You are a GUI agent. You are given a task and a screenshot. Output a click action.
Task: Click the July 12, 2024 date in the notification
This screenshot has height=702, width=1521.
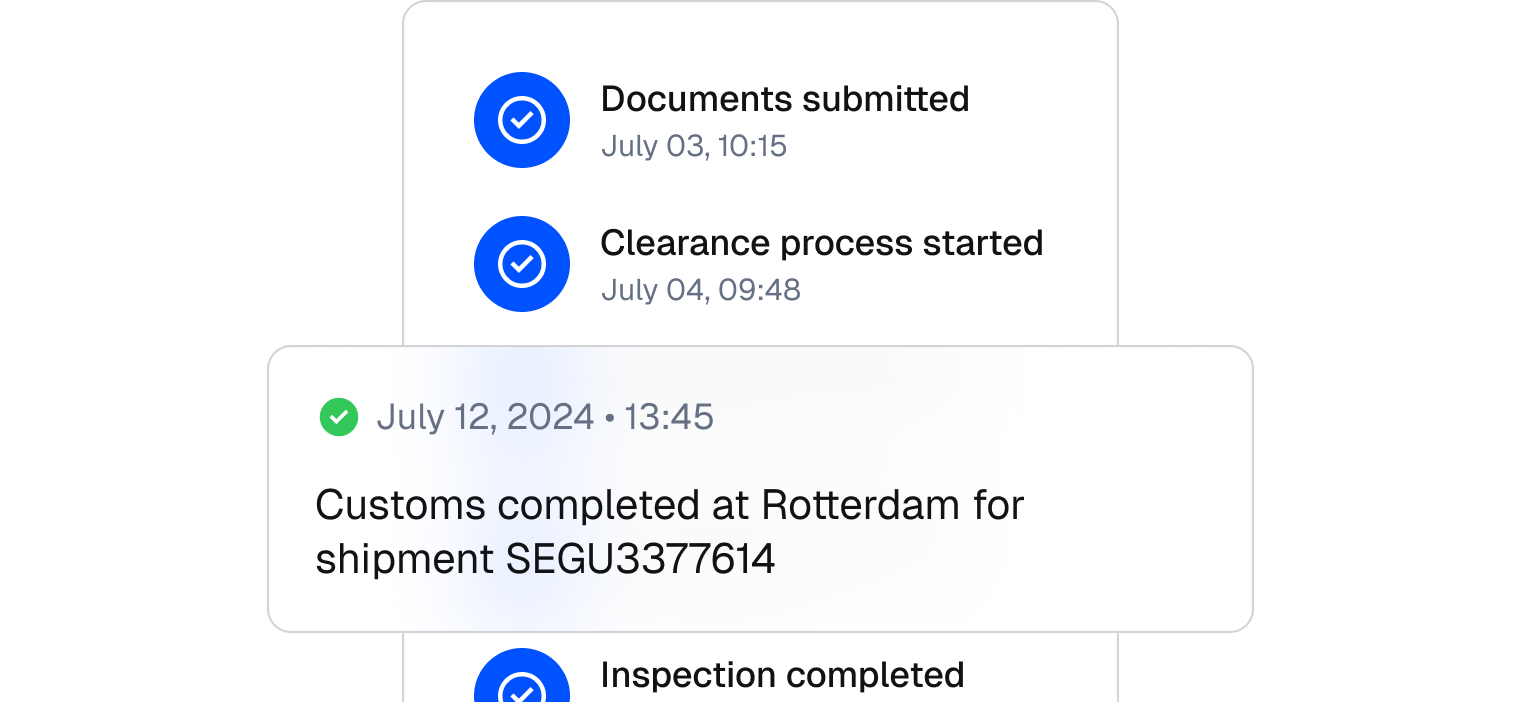click(485, 417)
